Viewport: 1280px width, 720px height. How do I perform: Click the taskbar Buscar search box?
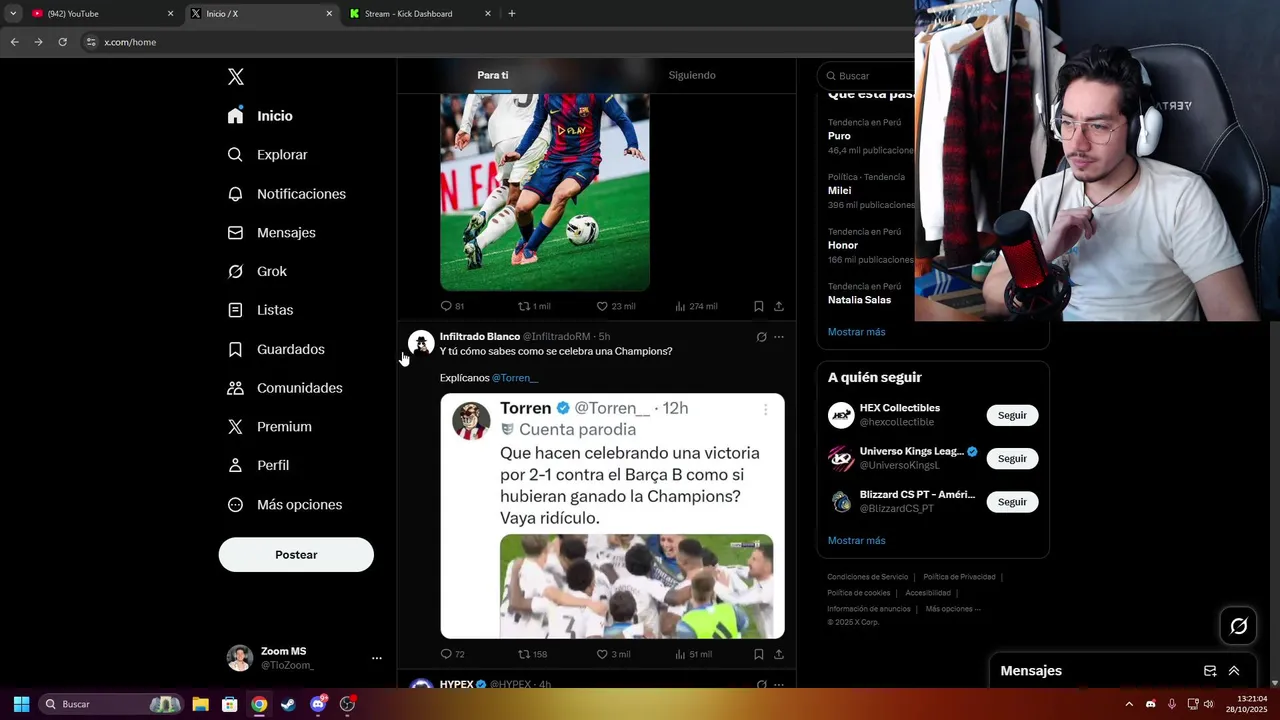point(110,704)
